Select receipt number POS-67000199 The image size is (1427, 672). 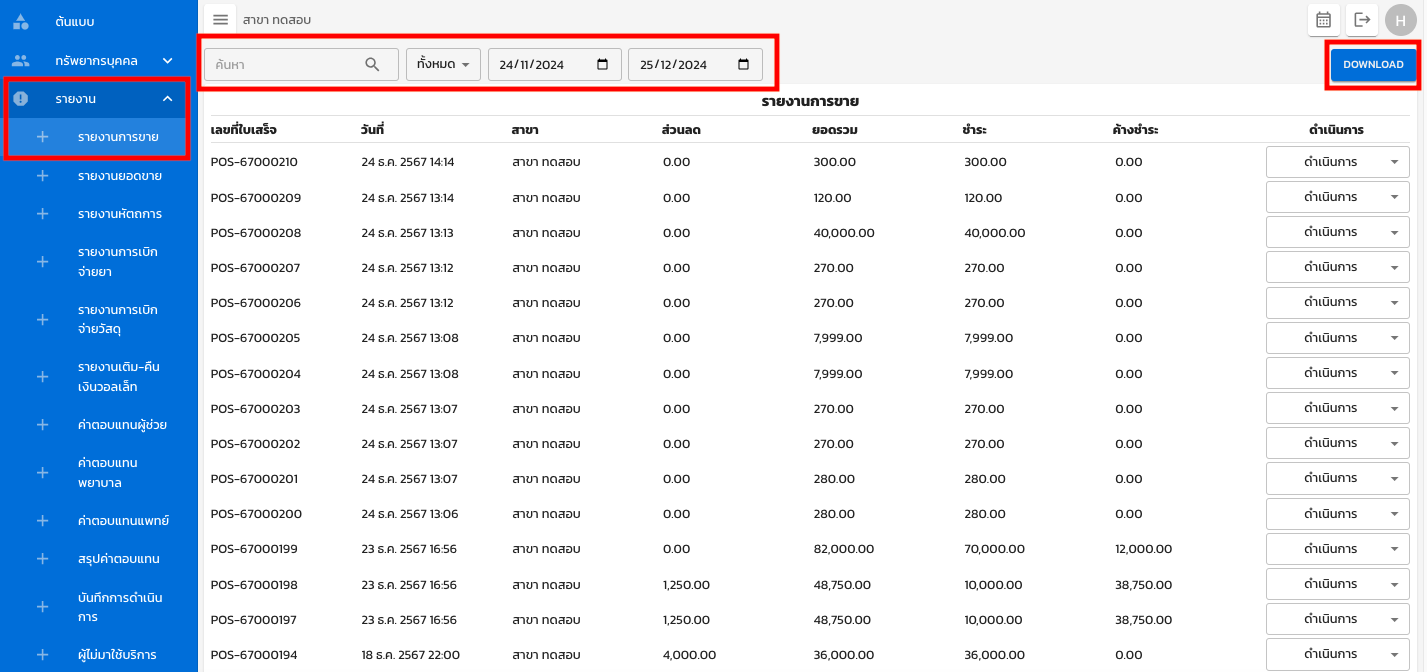pos(254,549)
